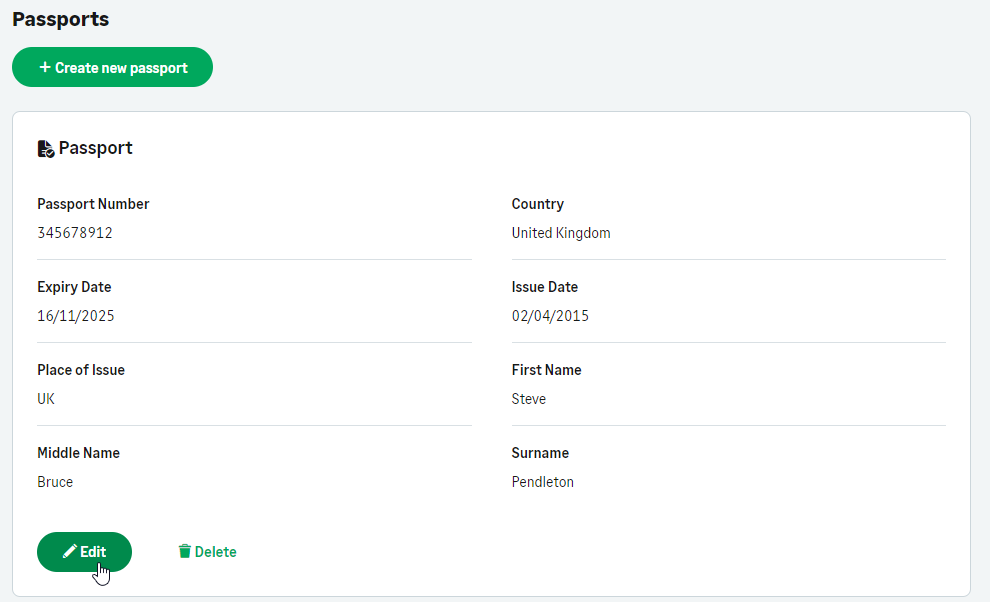Select the United Kingdom country value
The height and width of the screenshot is (602, 990).
point(561,233)
